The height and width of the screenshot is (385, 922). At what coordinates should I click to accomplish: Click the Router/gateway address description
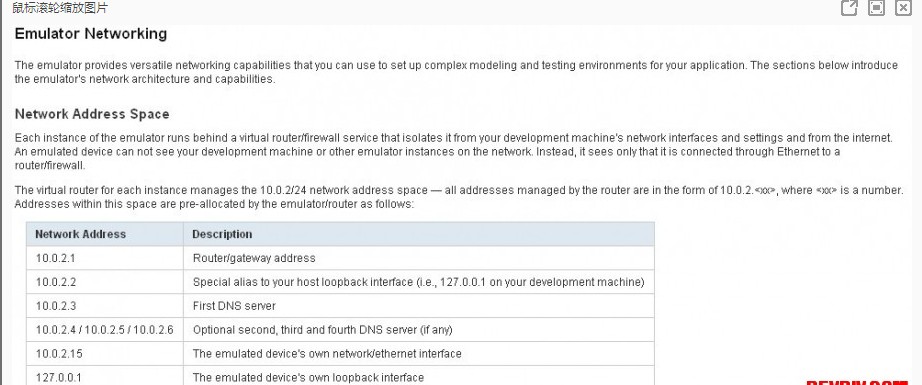(x=254, y=258)
